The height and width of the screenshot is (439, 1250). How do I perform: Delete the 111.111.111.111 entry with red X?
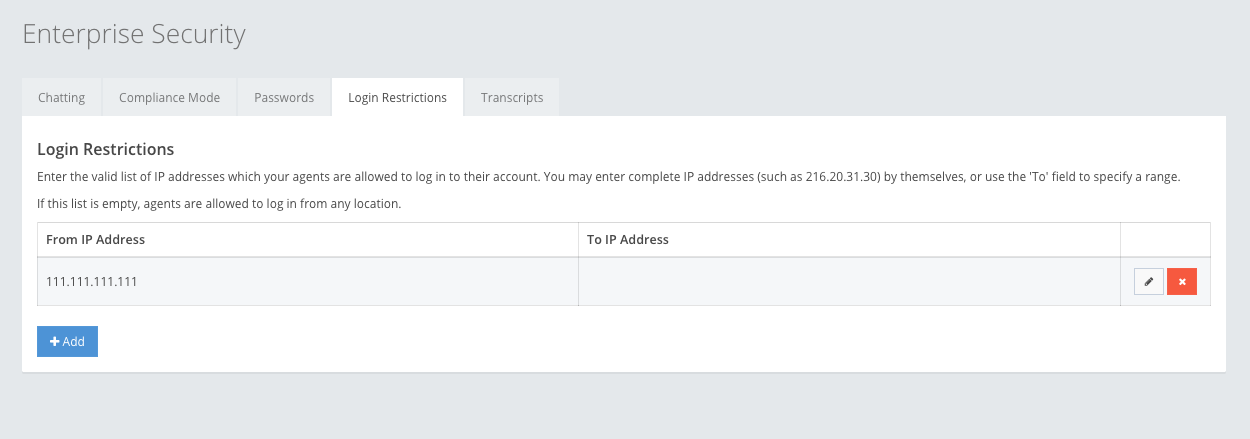(x=1182, y=282)
